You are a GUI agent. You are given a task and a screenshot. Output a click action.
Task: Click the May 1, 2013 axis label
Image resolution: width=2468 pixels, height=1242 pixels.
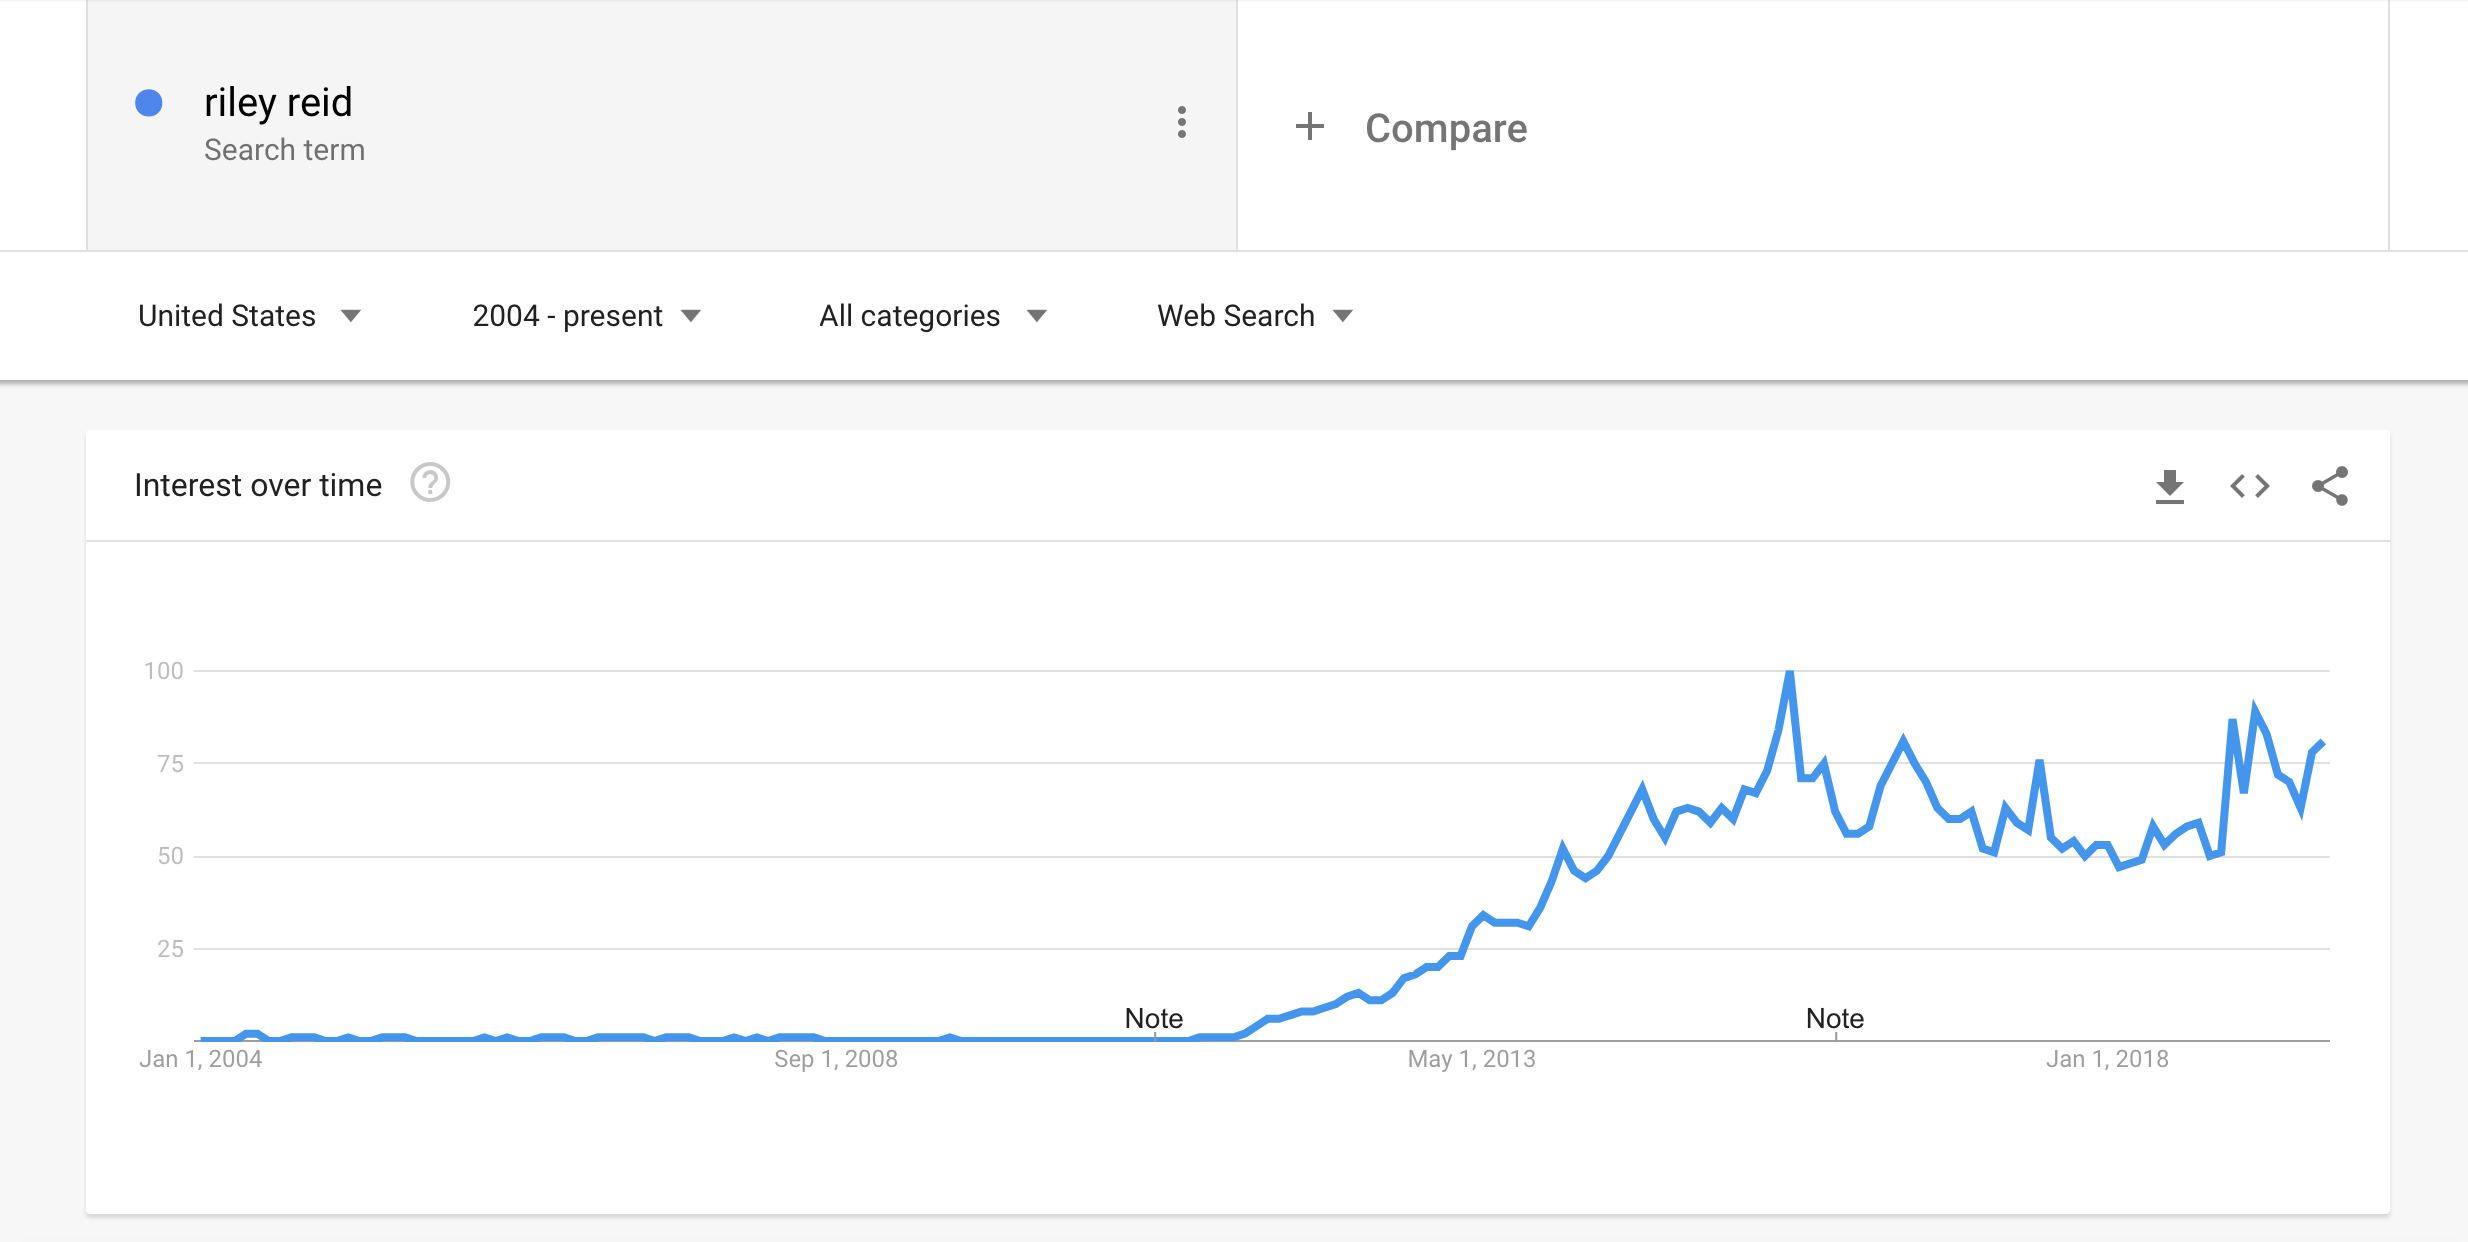click(x=1471, y=1059)
